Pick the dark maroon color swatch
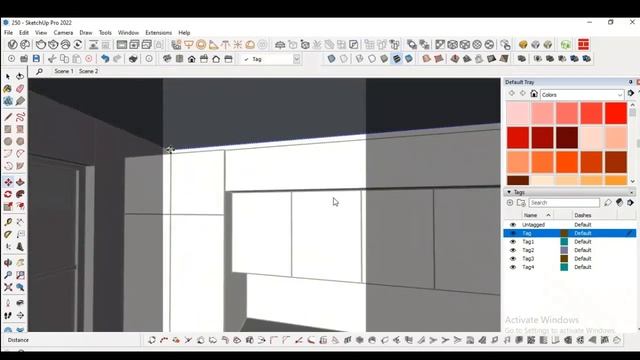 567,138
